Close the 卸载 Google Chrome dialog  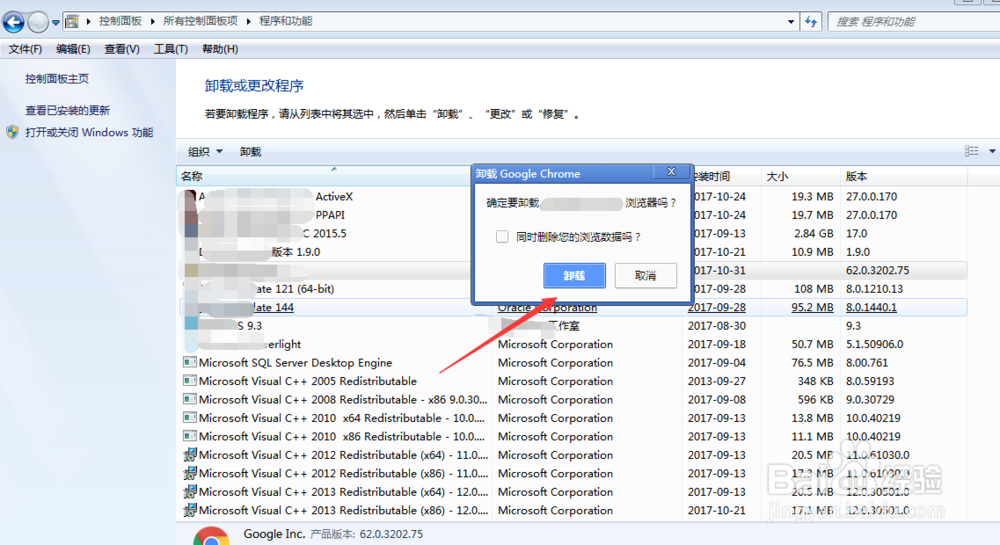671,171
